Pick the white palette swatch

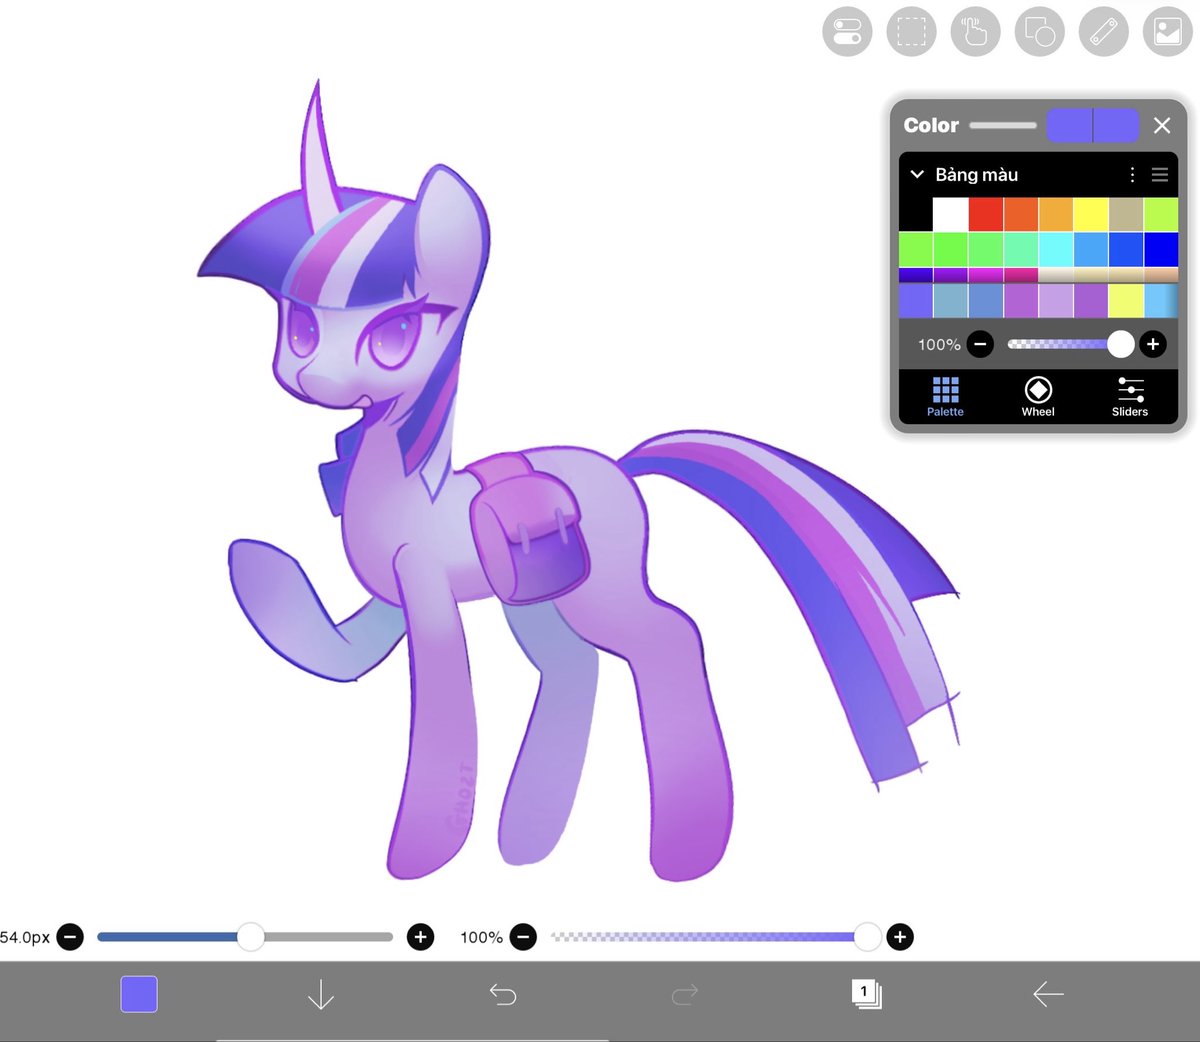(951, 214)
